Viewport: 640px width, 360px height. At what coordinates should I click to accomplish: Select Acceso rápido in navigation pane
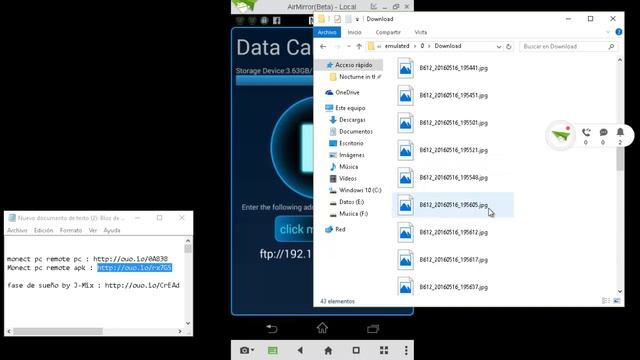pos(353,65)
